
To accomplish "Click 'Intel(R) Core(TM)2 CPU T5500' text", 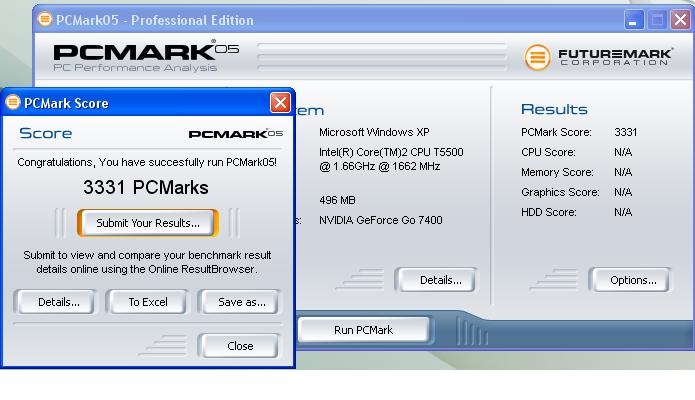I will pyautogui.click(x=391, y=152).
